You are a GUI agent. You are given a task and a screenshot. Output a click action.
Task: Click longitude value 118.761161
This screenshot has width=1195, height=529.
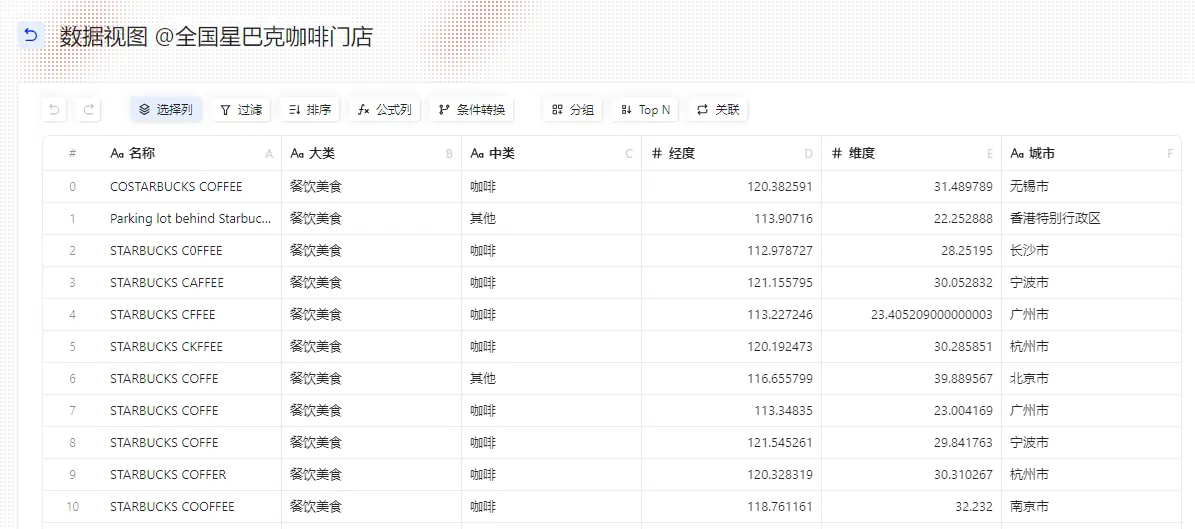pyautogui.click(x=780, y=507)
